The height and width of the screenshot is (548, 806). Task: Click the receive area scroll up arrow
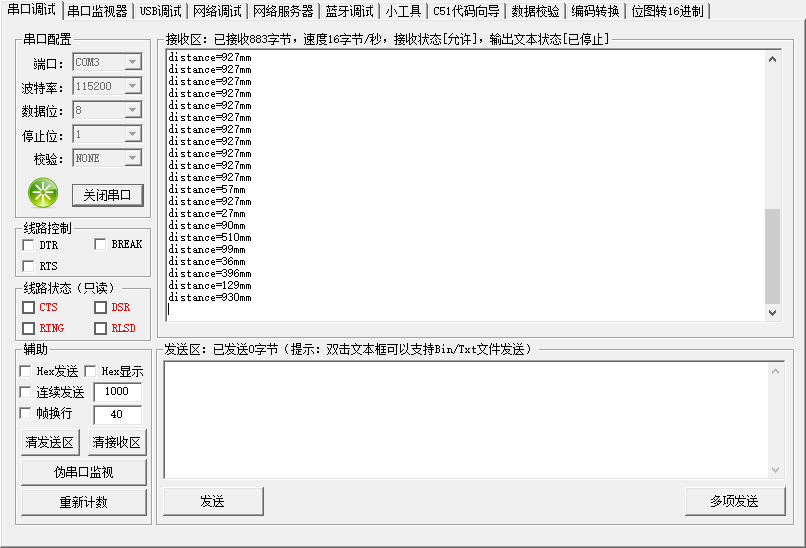pos(772,59)
